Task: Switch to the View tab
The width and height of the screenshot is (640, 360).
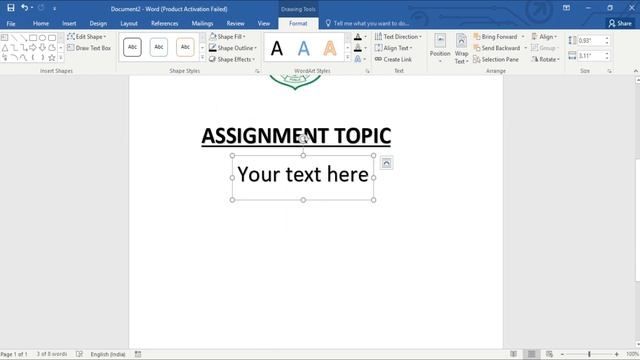Action: click(264, 24)
